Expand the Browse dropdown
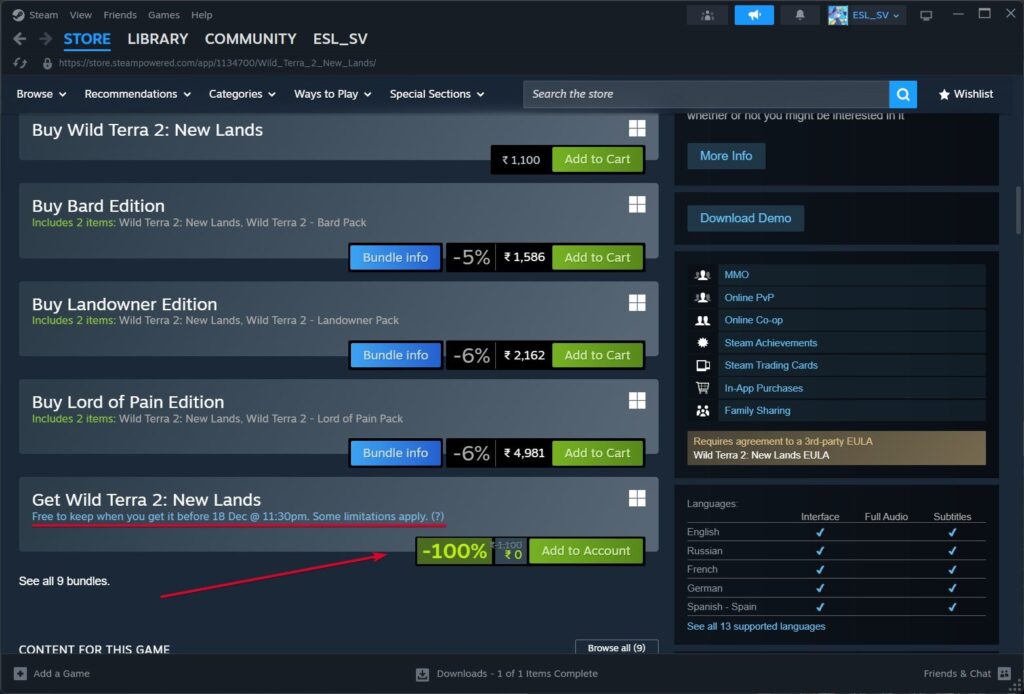Viewport: 1024px width, 694px height. pyautogui.click(x=41, y=94)
